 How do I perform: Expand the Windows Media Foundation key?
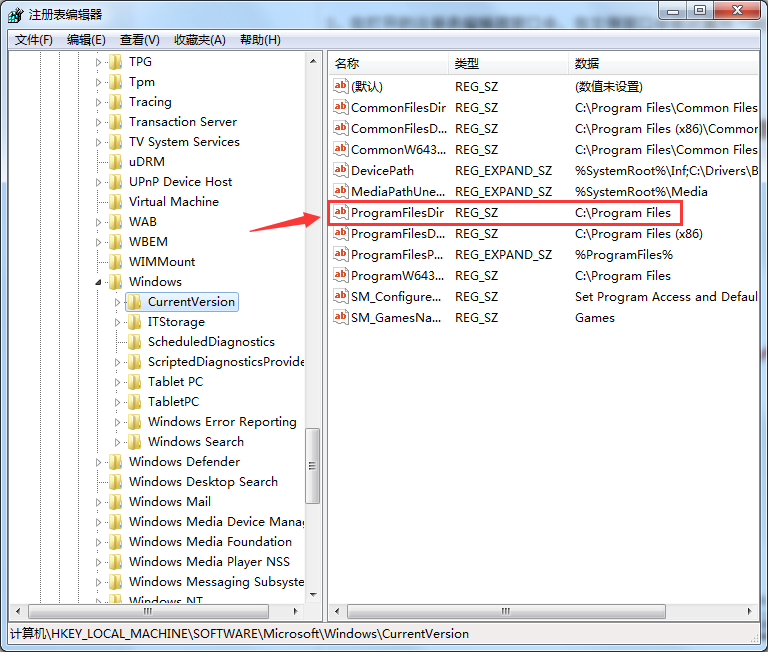coord(98,542)
